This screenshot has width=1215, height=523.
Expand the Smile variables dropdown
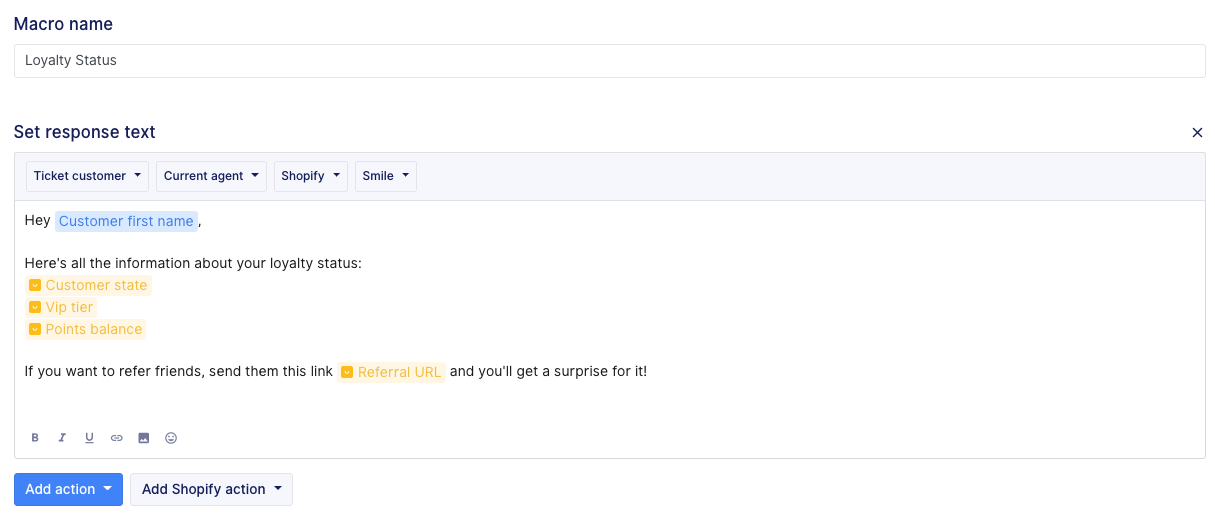[x=385, y=176]
